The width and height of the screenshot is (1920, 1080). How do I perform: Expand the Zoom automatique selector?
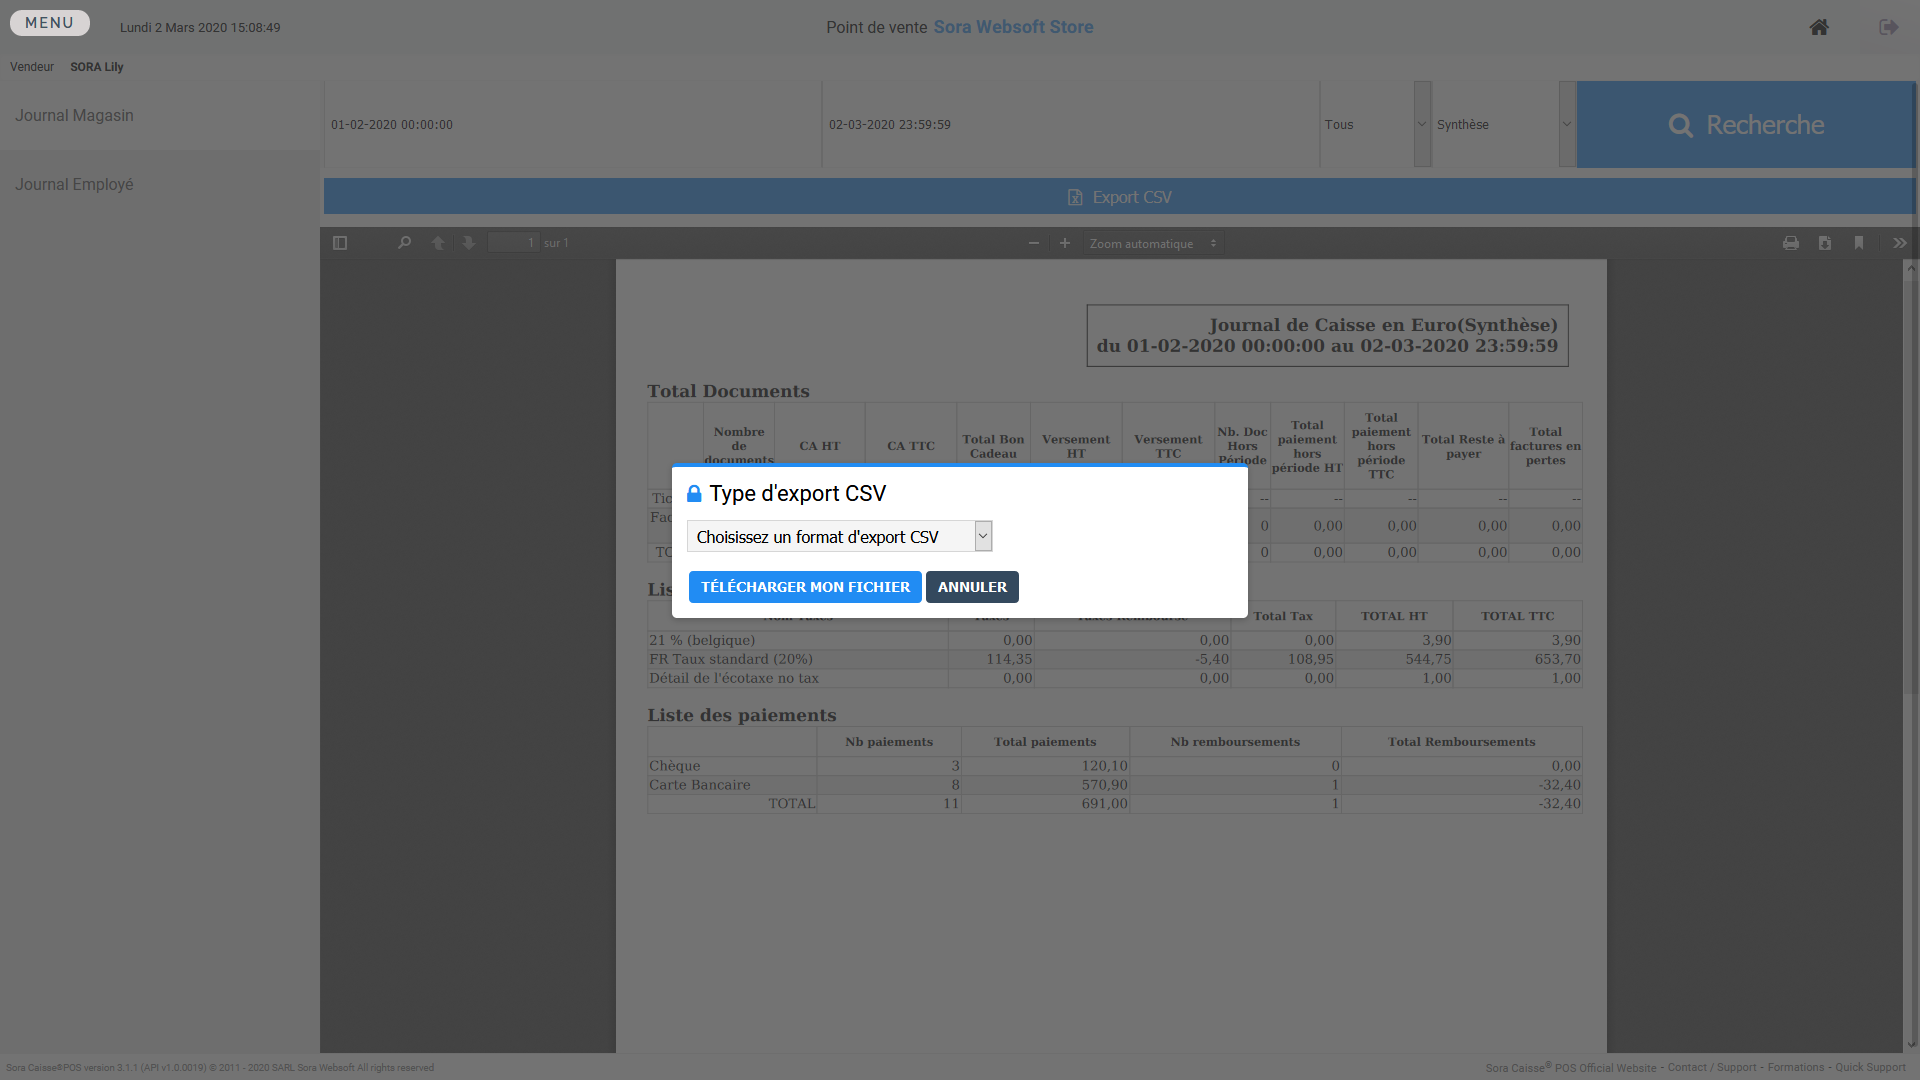(x=1153, y=243)
